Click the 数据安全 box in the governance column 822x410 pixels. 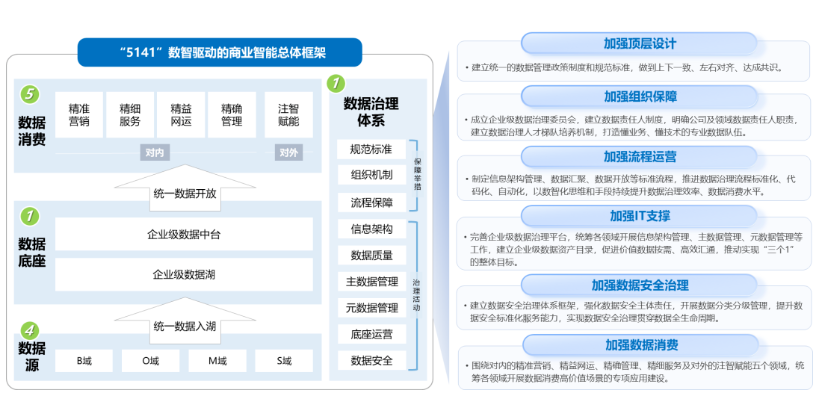[372, 360]
